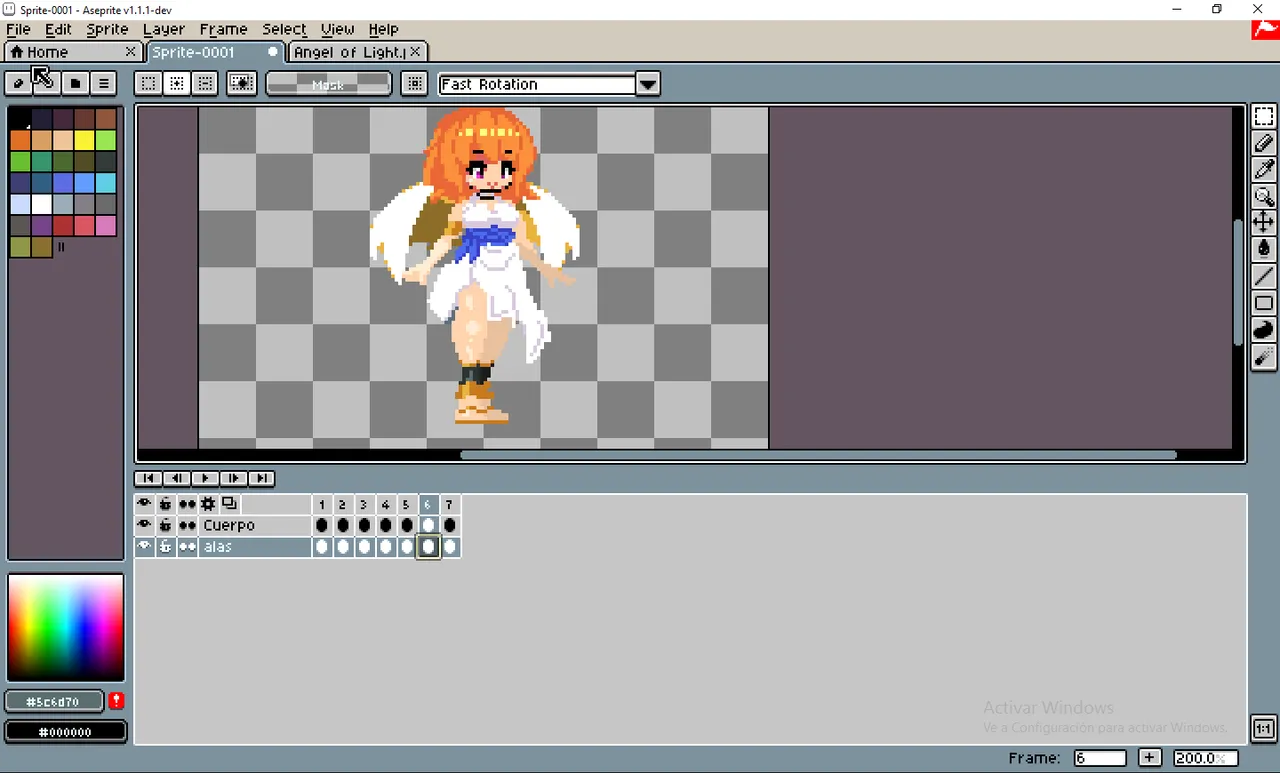Open the palette presets folder button

coord(75,83)
